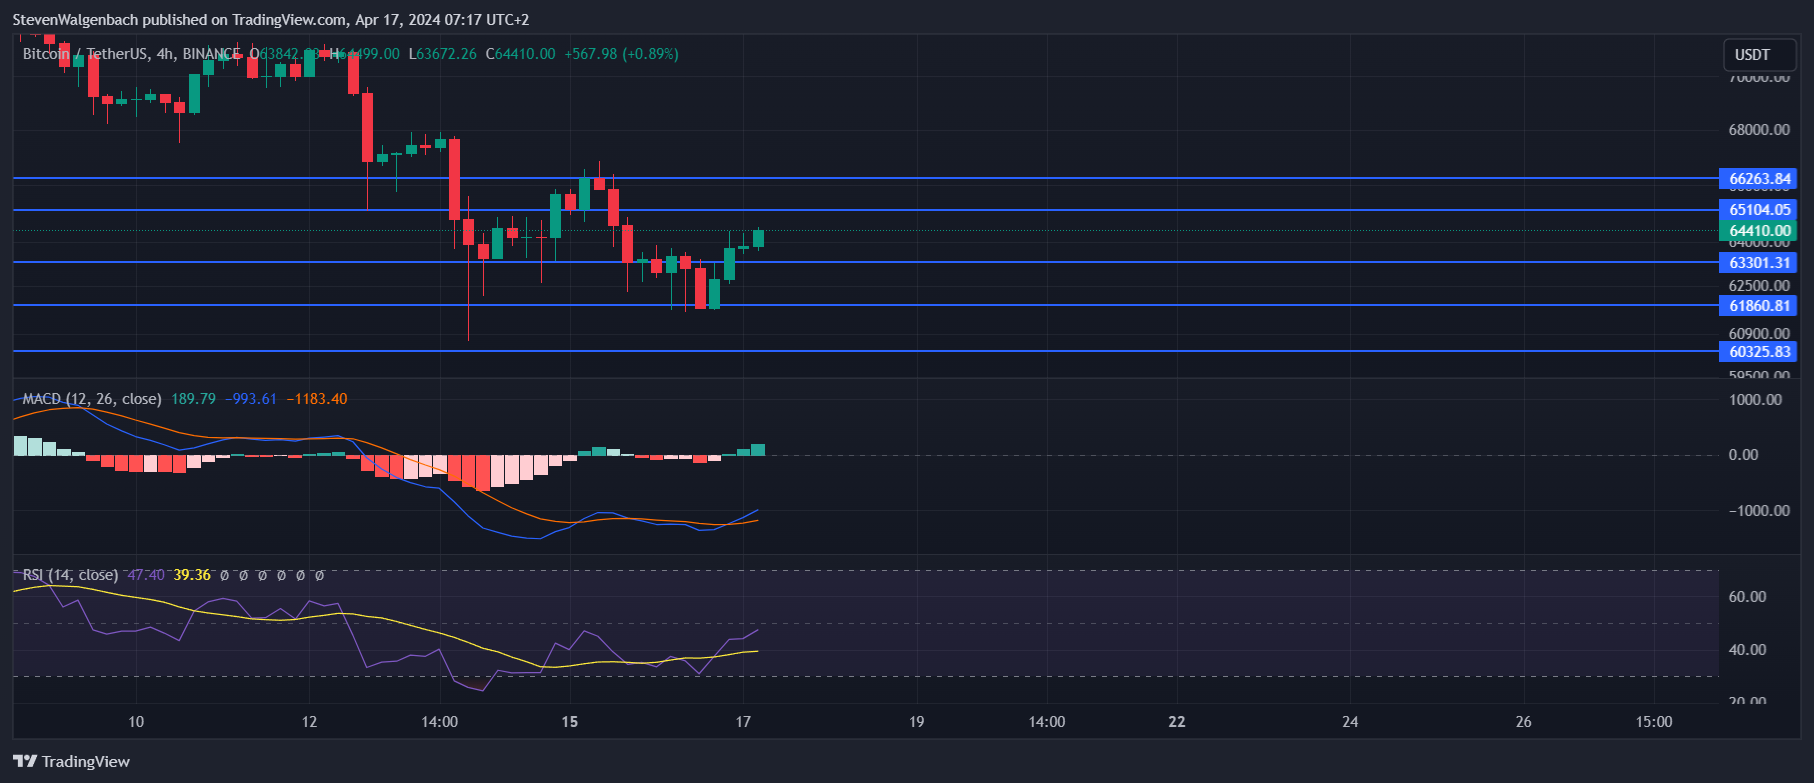Select the 65104.05 price level label
The image size is (1814, 783).
(x=1759, y=210)
